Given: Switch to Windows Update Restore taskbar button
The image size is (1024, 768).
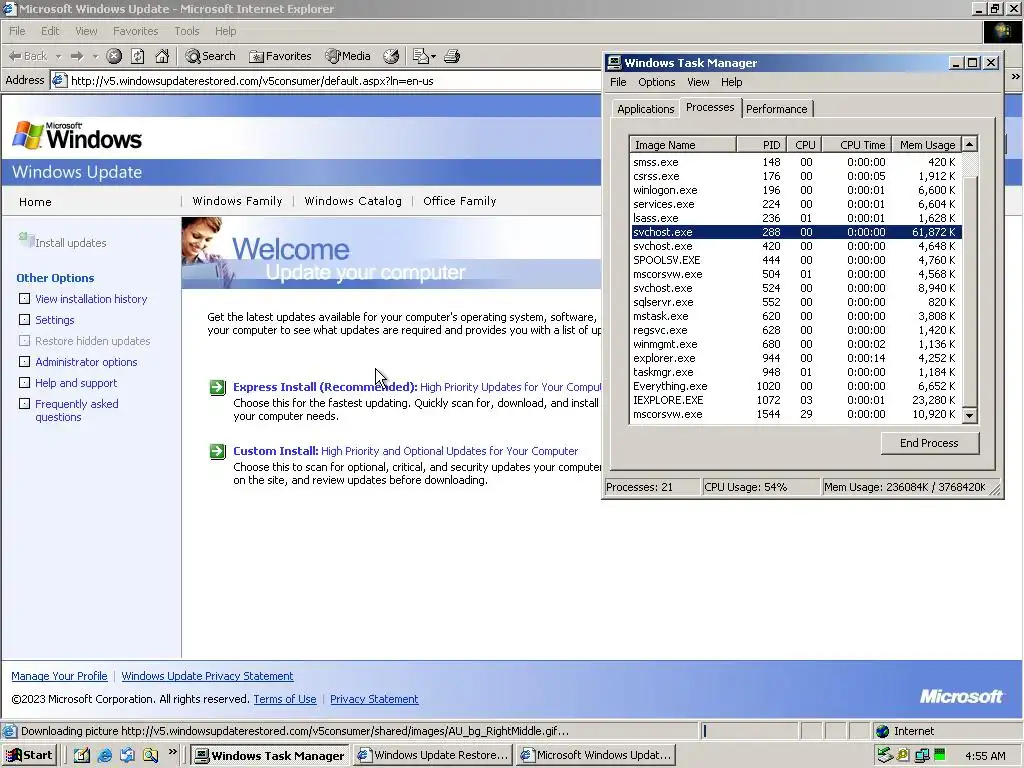Looking at the screenshot, I should click(x=433, y=755).
